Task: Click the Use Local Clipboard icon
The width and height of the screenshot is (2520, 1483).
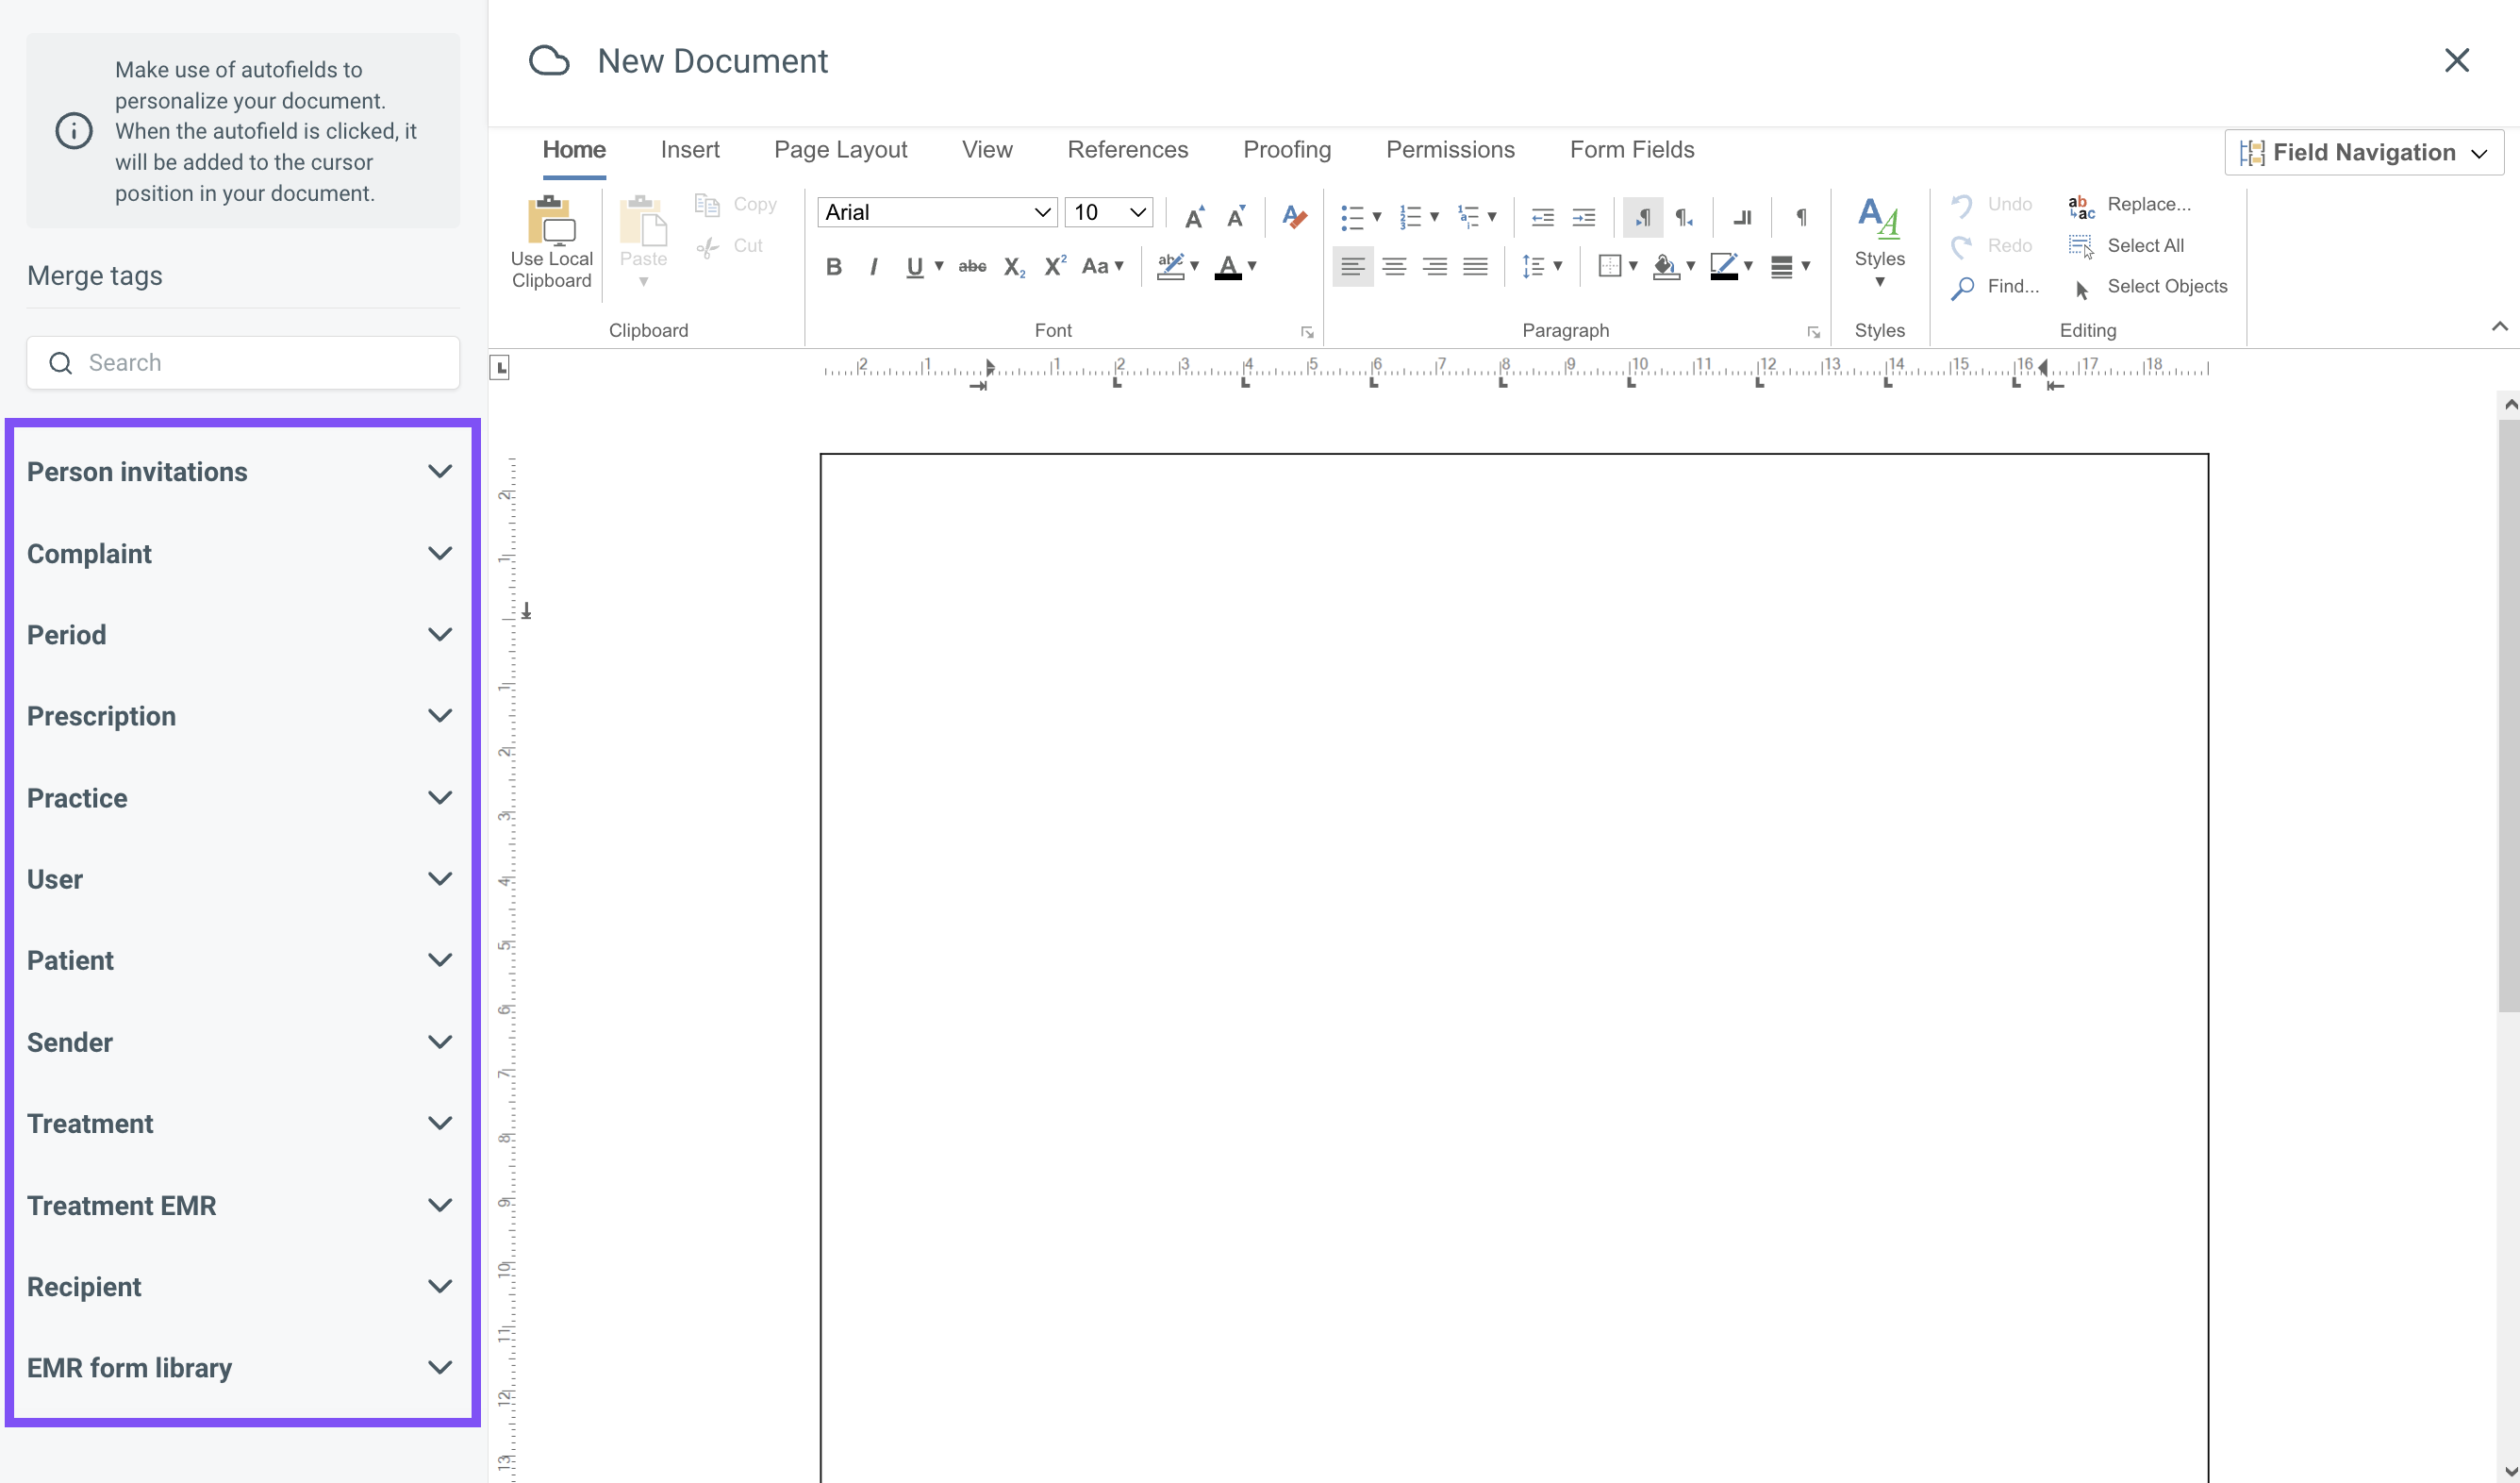Action: tap(551, 220)
